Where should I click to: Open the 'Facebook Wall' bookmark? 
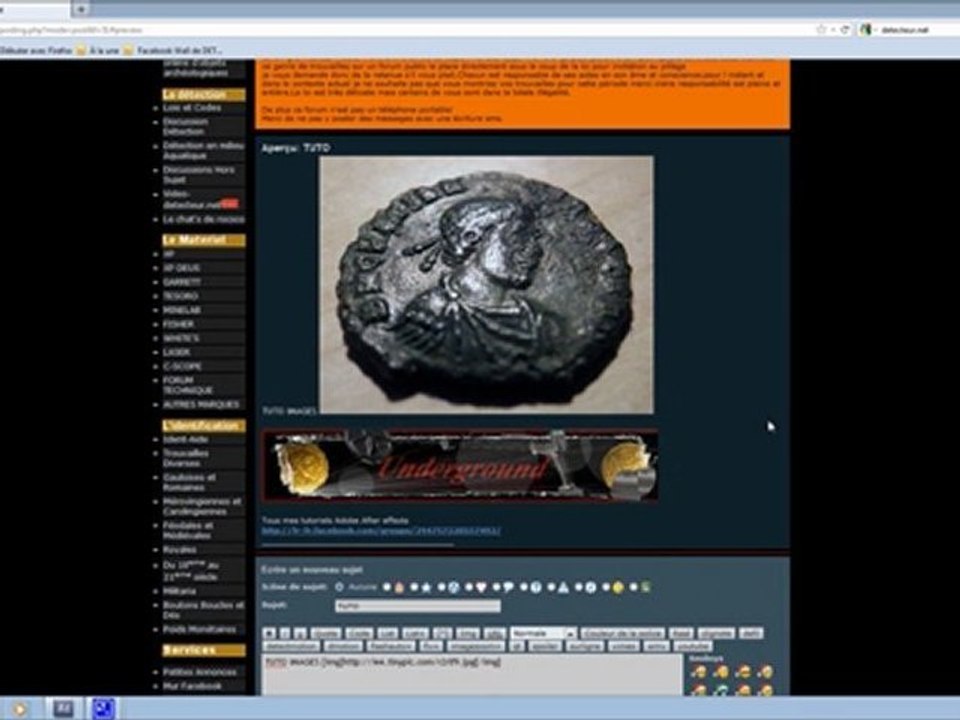click(173, 50)
